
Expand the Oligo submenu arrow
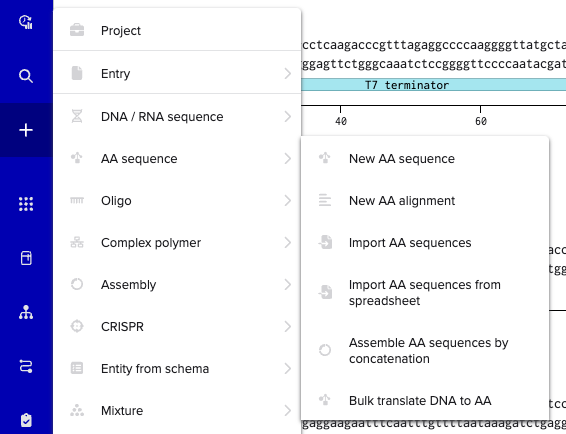288,201
